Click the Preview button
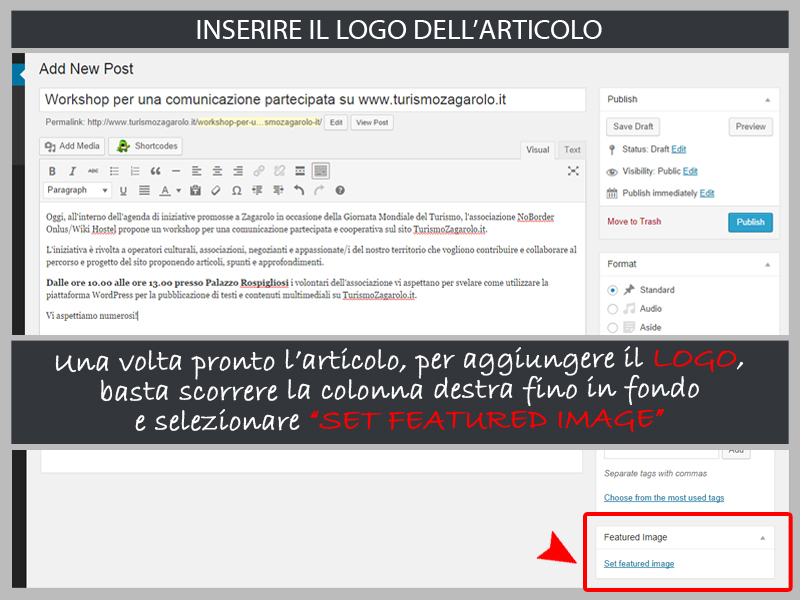This screenshot has height=600, width=800. click(751, 127)
